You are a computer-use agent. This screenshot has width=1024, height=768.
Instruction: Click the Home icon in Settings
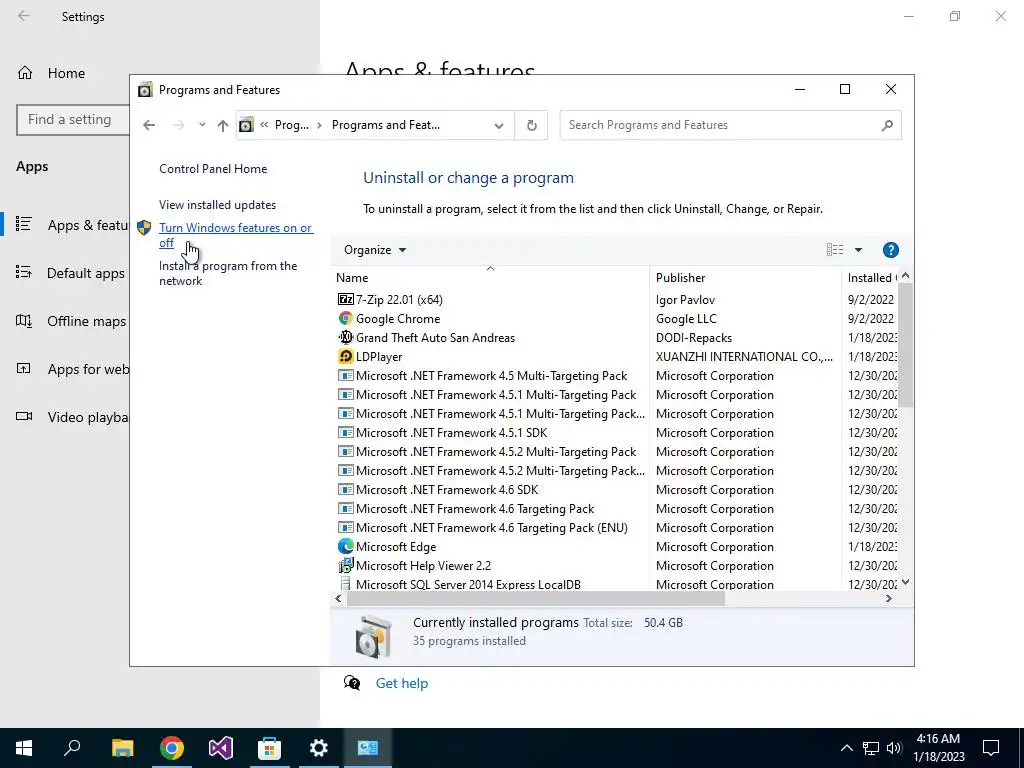25,73
